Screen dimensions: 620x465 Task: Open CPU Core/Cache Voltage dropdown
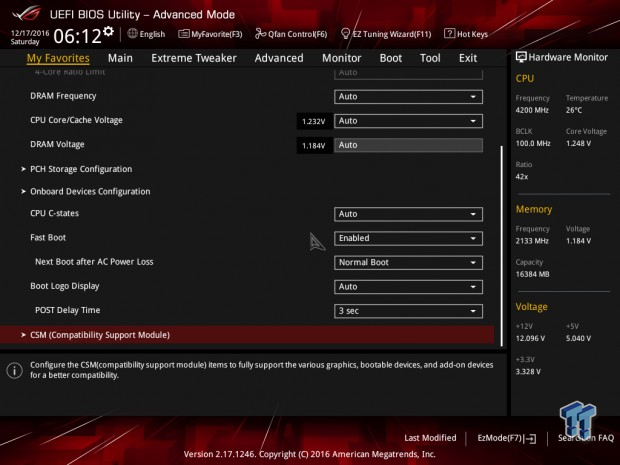click(x=408, y=121)
